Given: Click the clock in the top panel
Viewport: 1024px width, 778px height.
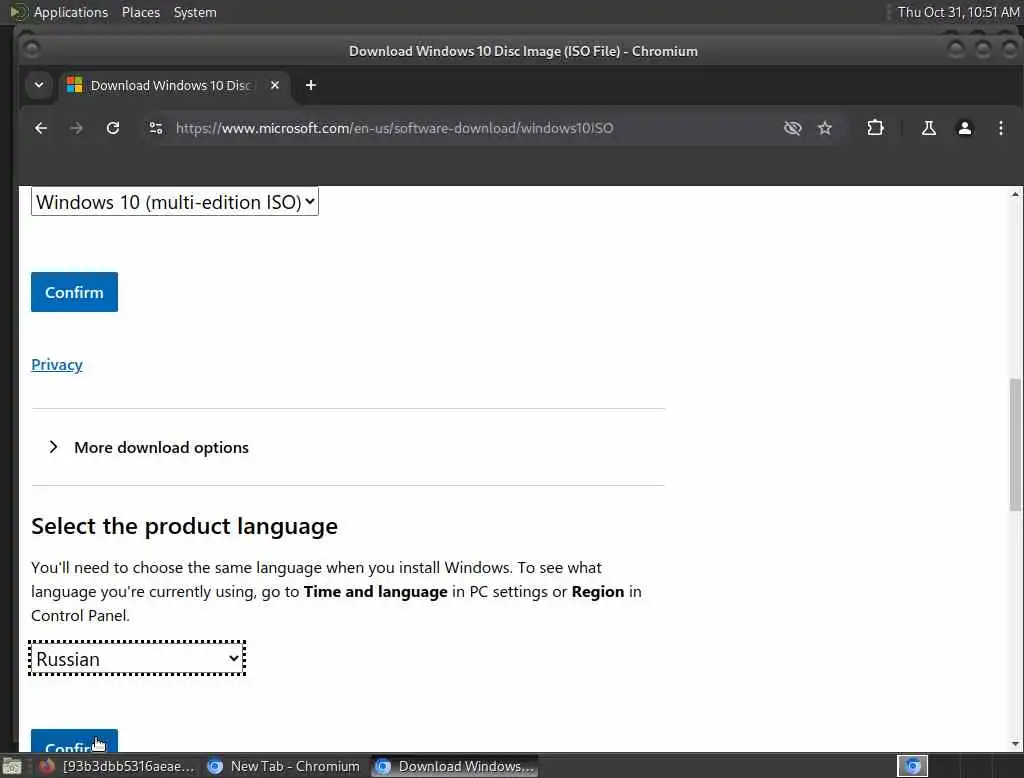Looking at the screenshot, I should [x=958, y=12].
